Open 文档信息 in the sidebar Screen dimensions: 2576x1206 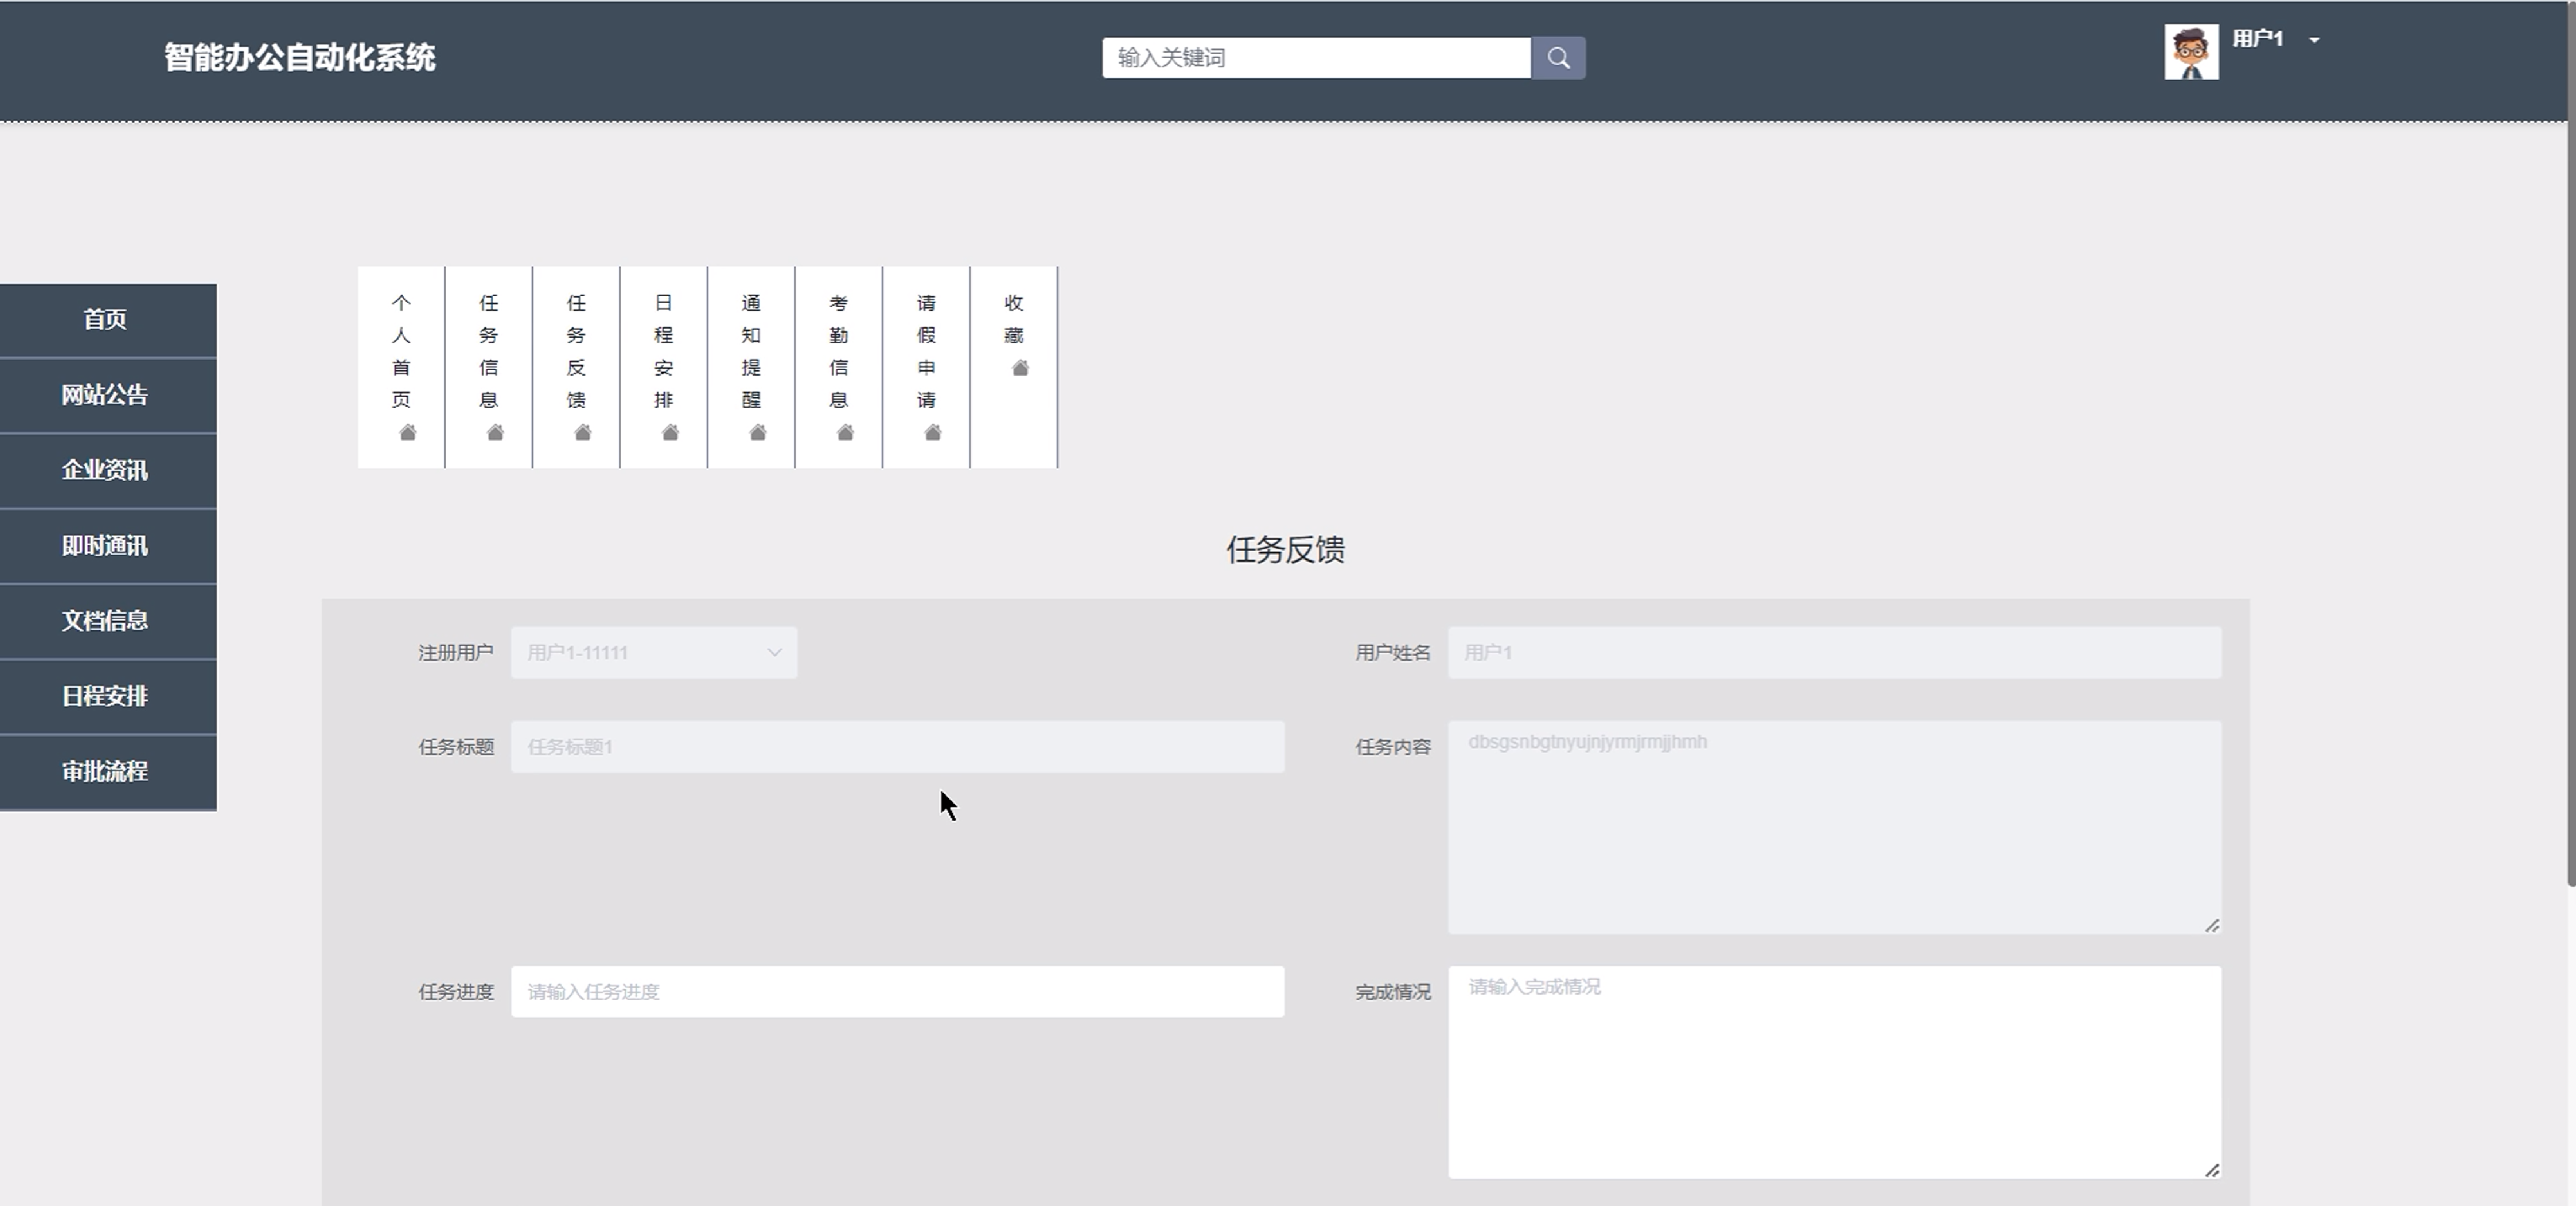(x=106, y=621)
